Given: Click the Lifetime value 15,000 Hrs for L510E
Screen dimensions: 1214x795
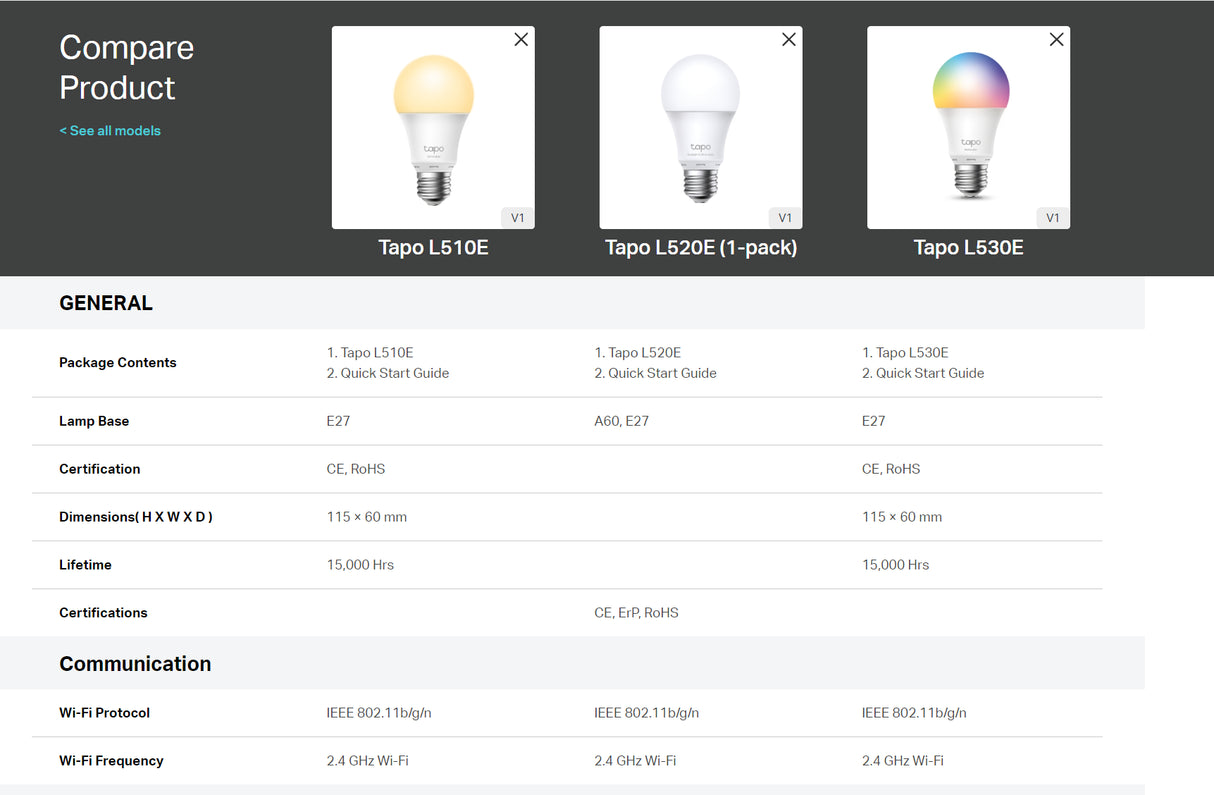Looking at the screenshot, I should tap(360, 564).
